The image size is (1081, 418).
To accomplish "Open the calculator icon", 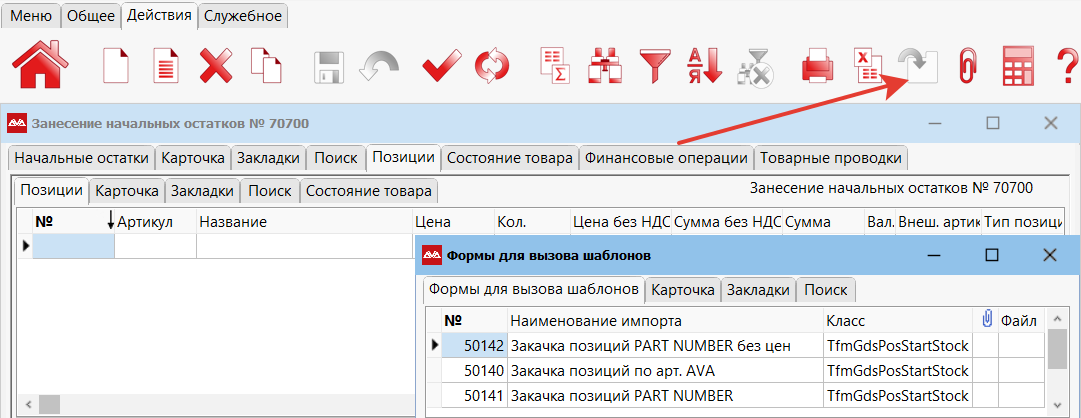I will [1017, 67].
